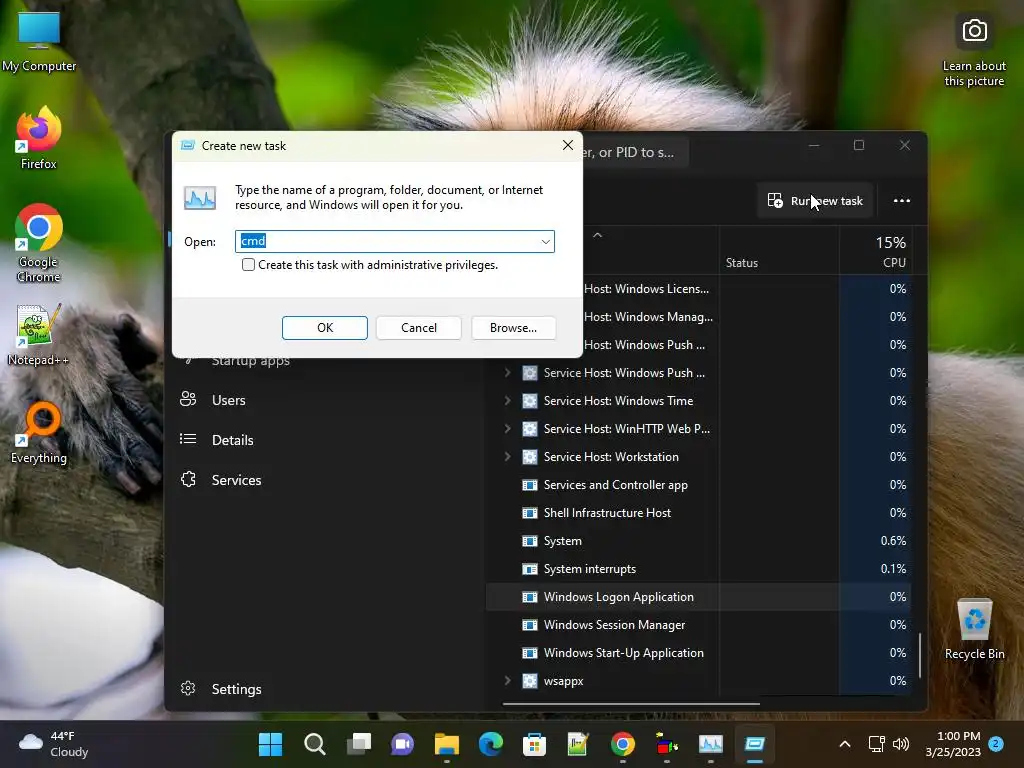Image resolution: width=1024 pixels, height=768 pixels.
Task: Open the Recycle Bin
Action: (974, 630)
